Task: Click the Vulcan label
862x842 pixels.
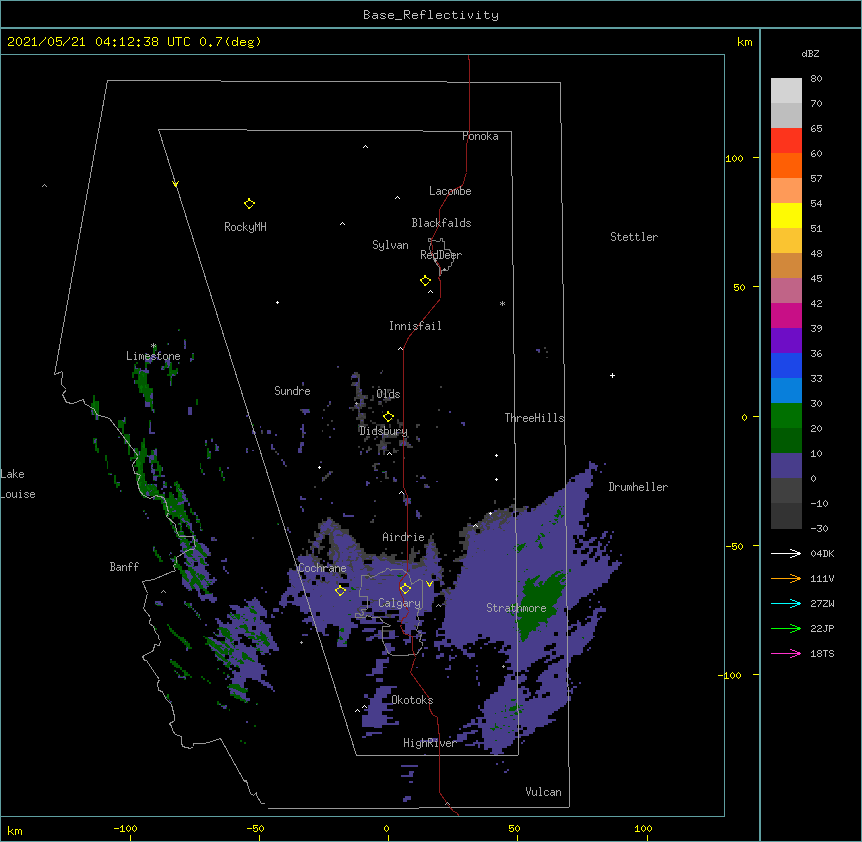Action: click(x=543, y=792)
